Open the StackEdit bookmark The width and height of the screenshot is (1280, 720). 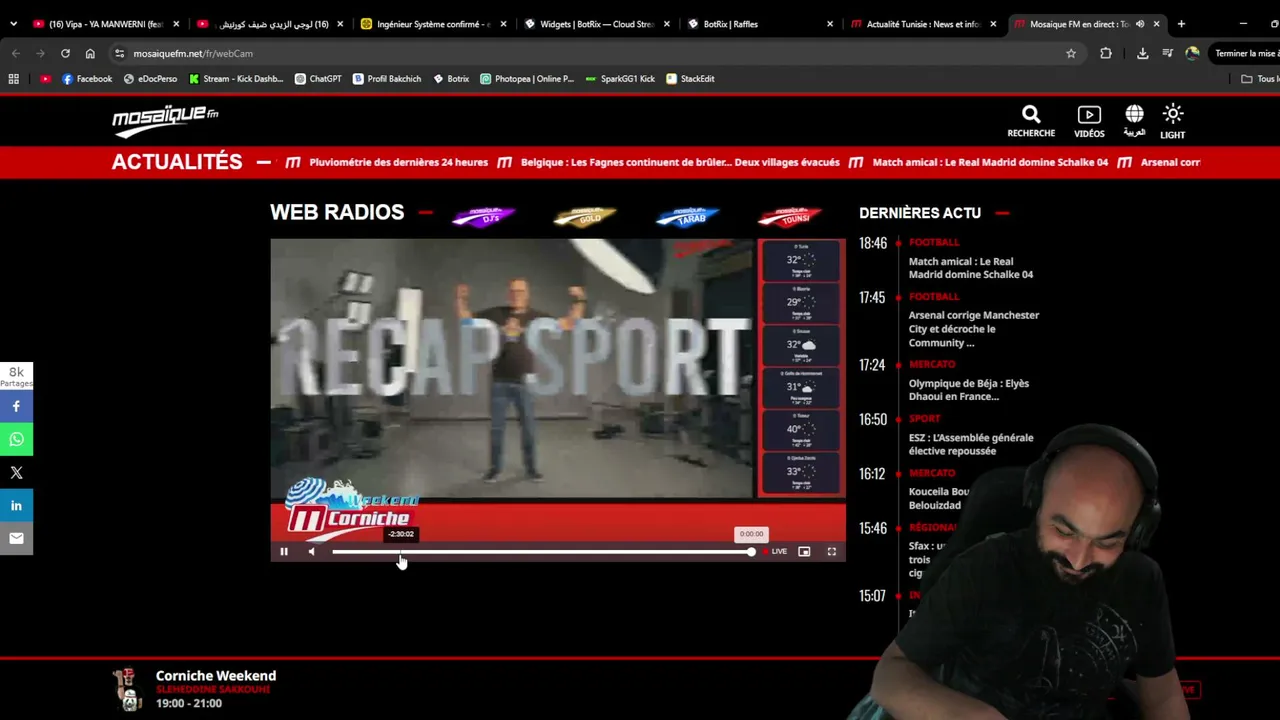click(x=690, y=79)
